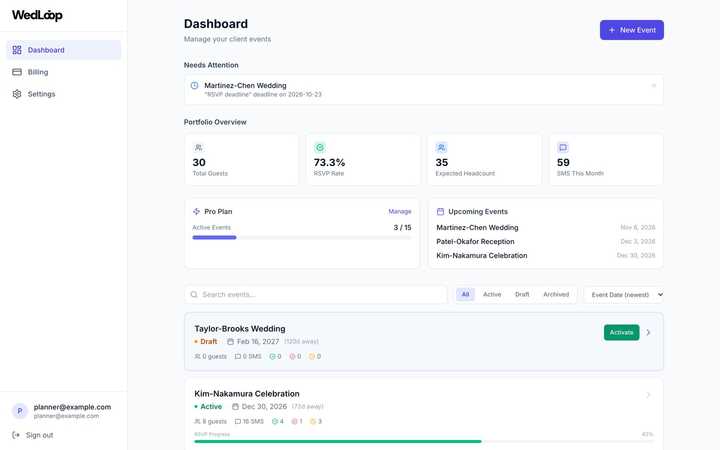This screenshot has width=720, height=450.
Task: Click yellow pending icon on Kim-Nakamura Celebration
Action: [x=313, y=422]
